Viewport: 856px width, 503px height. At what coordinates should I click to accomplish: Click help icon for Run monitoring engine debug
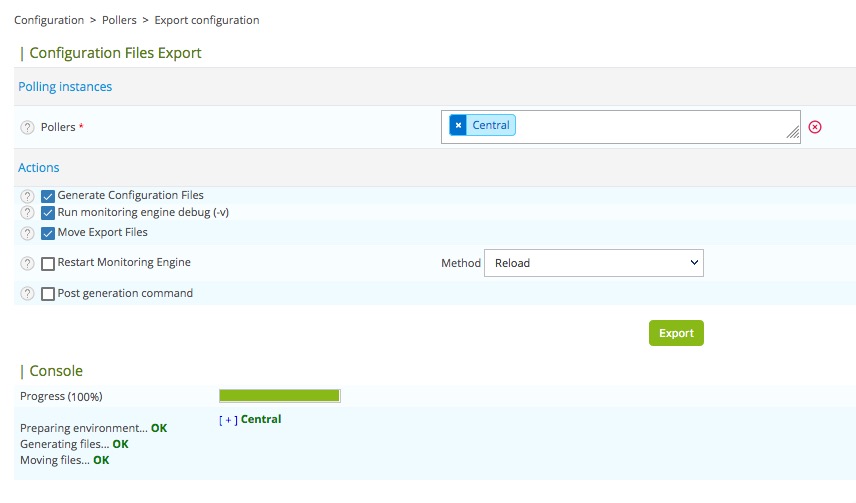(x=27, y=213)
